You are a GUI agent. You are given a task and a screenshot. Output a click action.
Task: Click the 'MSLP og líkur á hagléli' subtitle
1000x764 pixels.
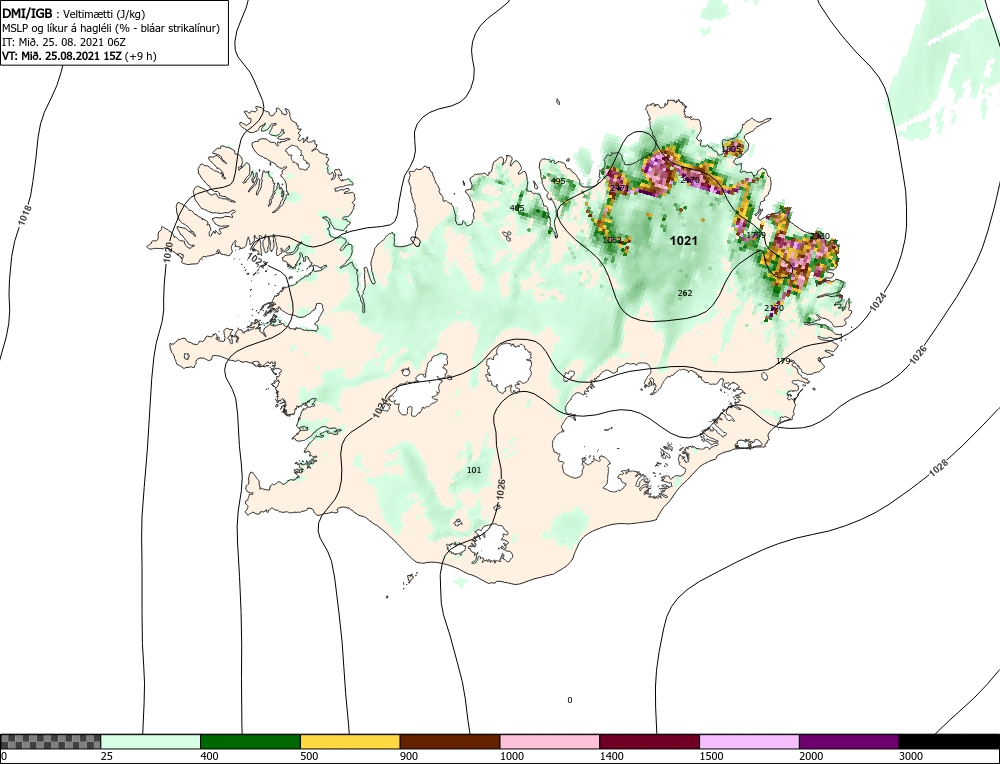point(111,28)
